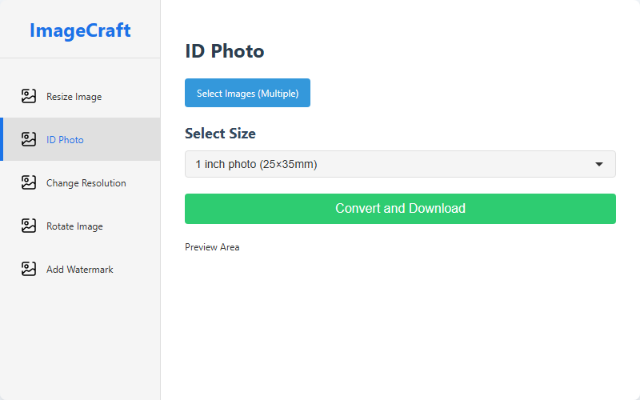Click the Change Resolution sidebar icon
640x400 pixels.
point(29,182)
